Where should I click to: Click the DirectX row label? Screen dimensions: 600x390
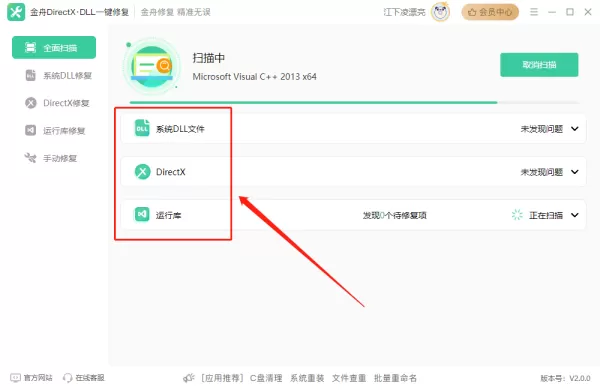[x=171, y=172]
